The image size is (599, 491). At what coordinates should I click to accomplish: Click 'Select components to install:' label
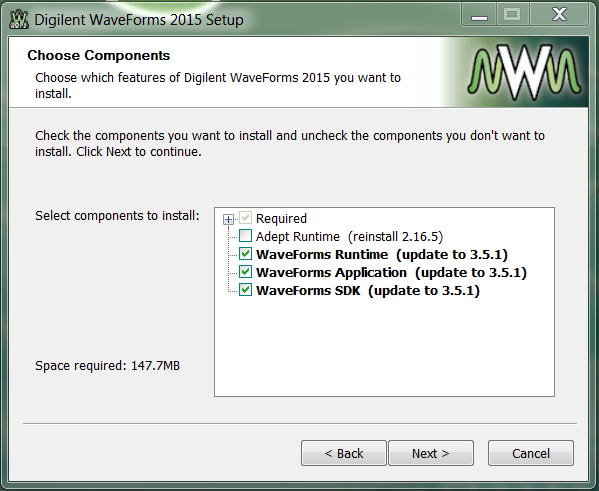tap(117, 216)
